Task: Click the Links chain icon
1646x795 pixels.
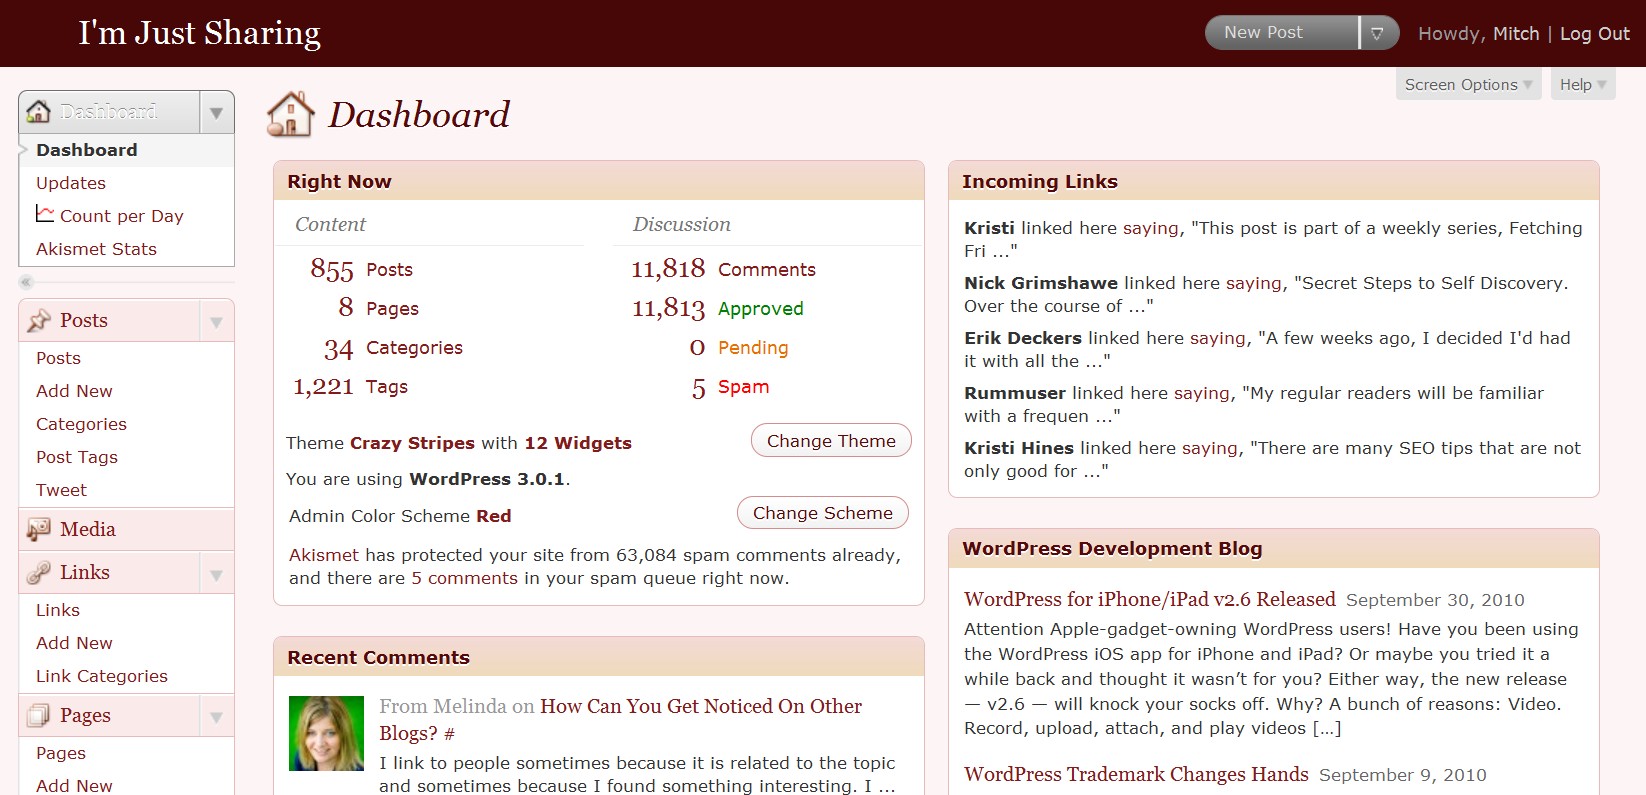Action: (39, 573)
